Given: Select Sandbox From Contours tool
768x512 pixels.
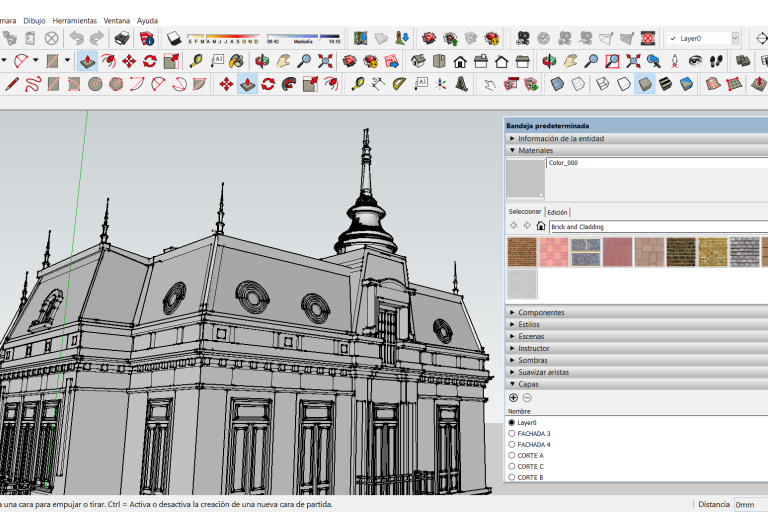Looking at the screenshot, I should tap(713, 84).
